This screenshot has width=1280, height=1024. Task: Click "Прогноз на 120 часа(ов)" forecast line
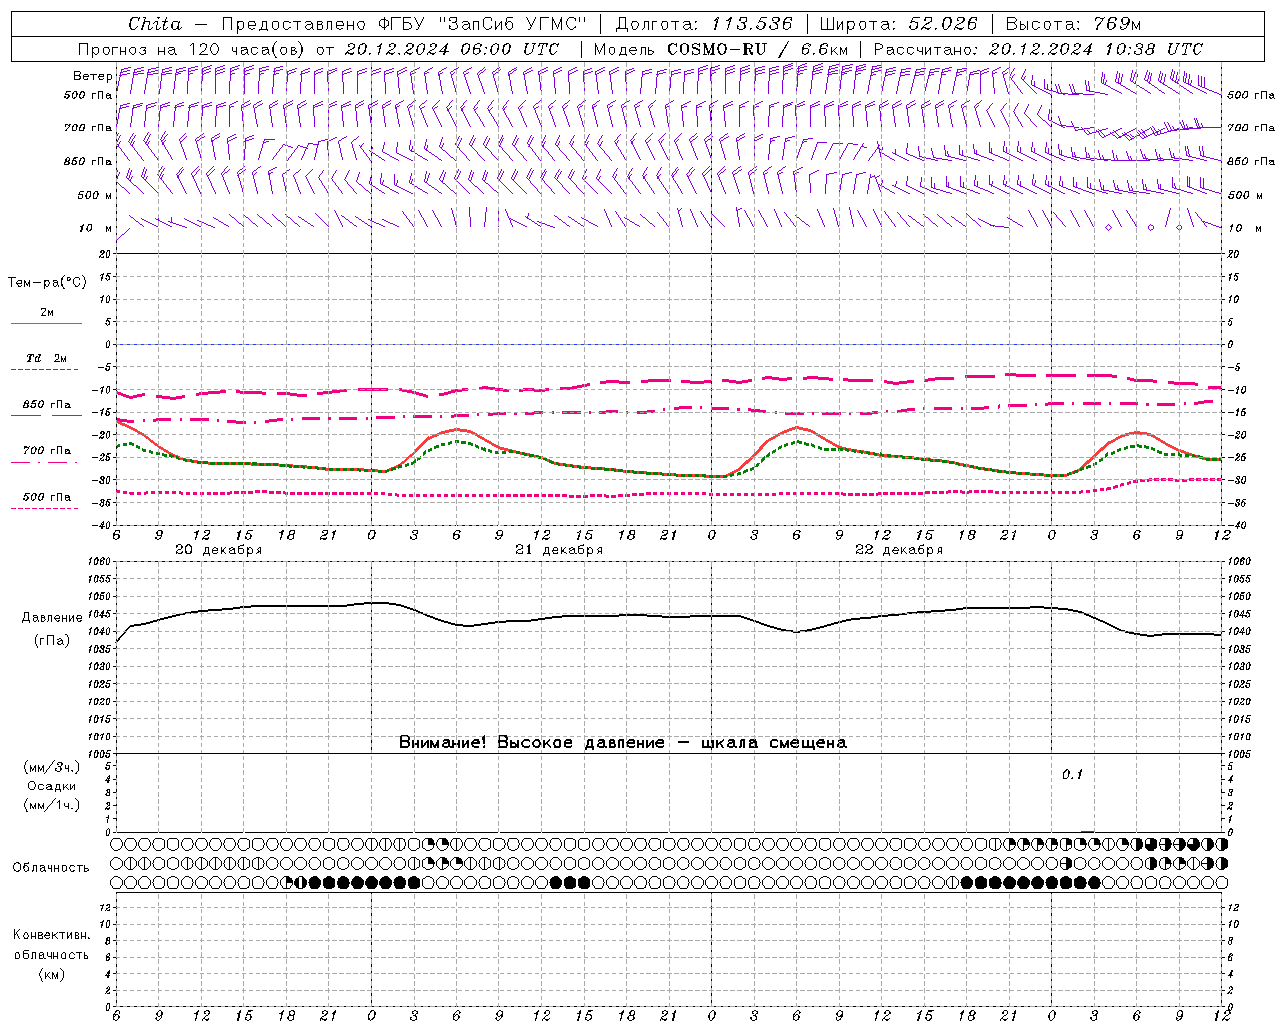tap(193, 49)
